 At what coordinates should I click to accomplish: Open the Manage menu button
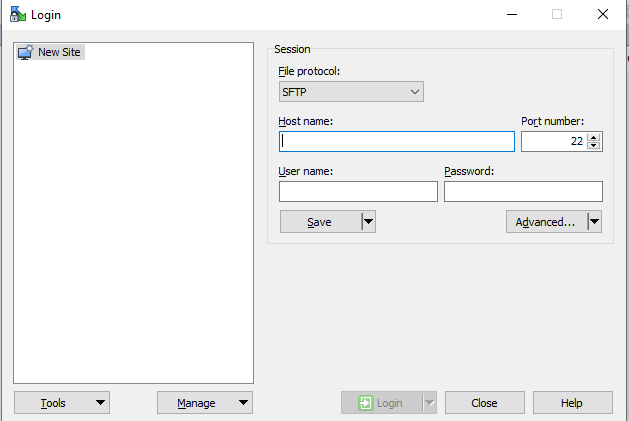click(x=205, y=403)
